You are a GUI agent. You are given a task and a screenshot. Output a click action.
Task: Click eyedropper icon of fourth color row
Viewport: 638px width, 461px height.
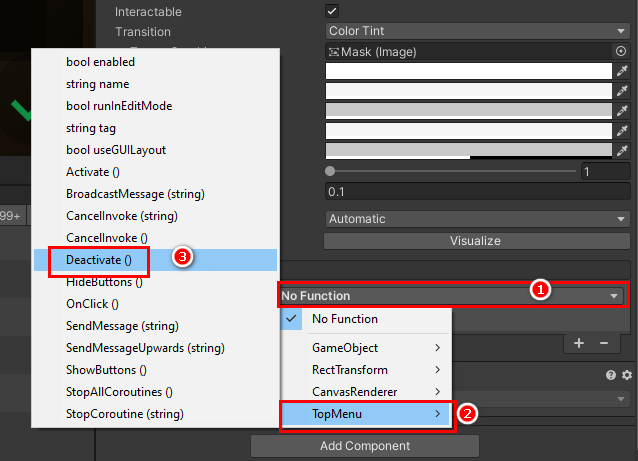click(x=622, y=131)
